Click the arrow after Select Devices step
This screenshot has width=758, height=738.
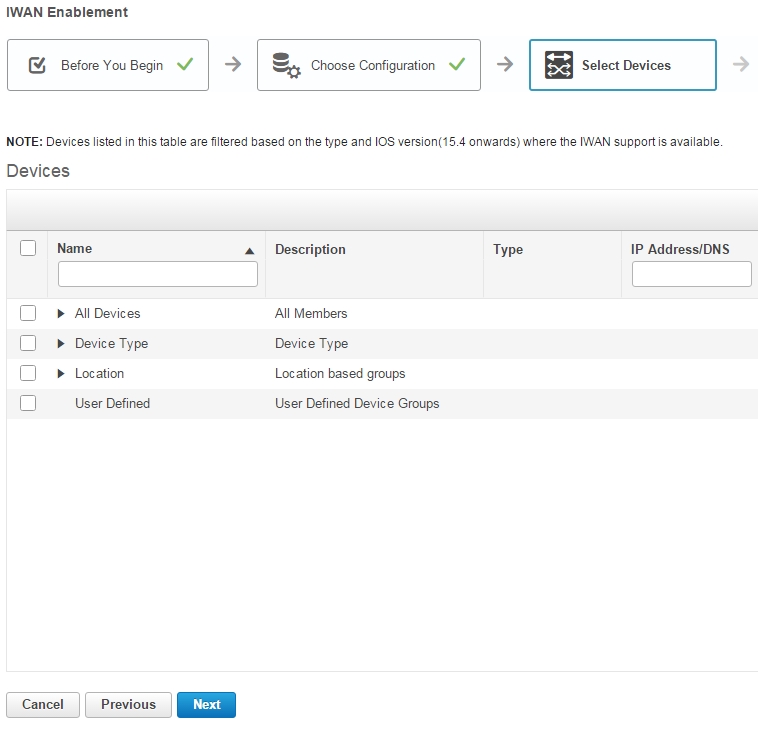(x=741, y=64)
